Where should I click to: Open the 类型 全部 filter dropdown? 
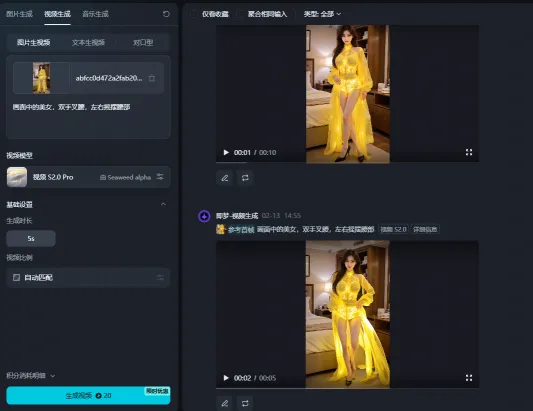point(322,14)
